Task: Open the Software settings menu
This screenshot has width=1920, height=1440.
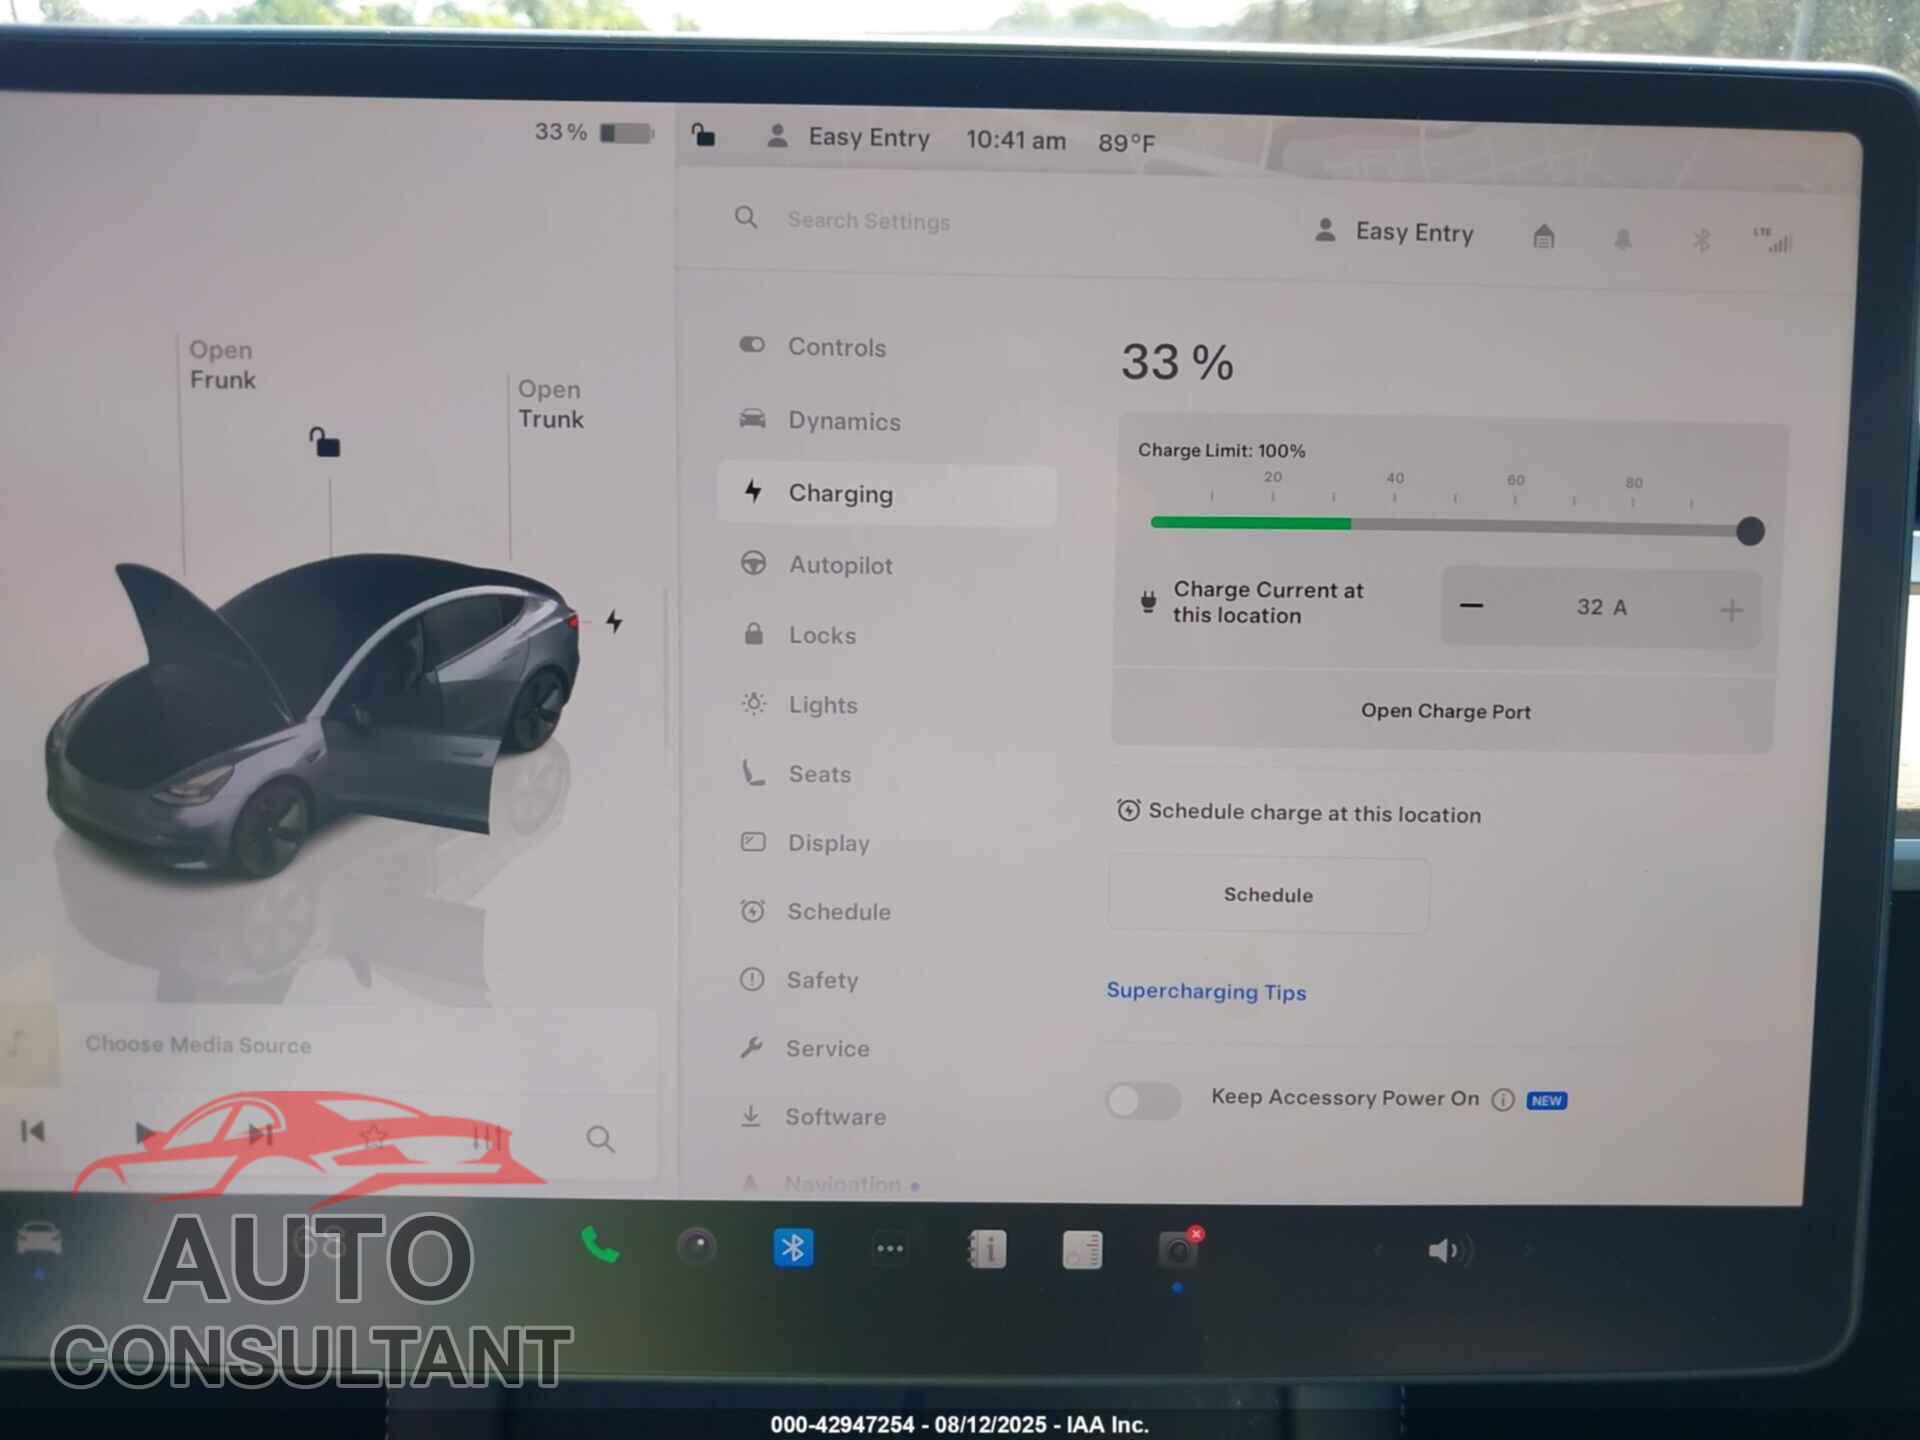Action: pyautogui.click(x=812, y=1116)
